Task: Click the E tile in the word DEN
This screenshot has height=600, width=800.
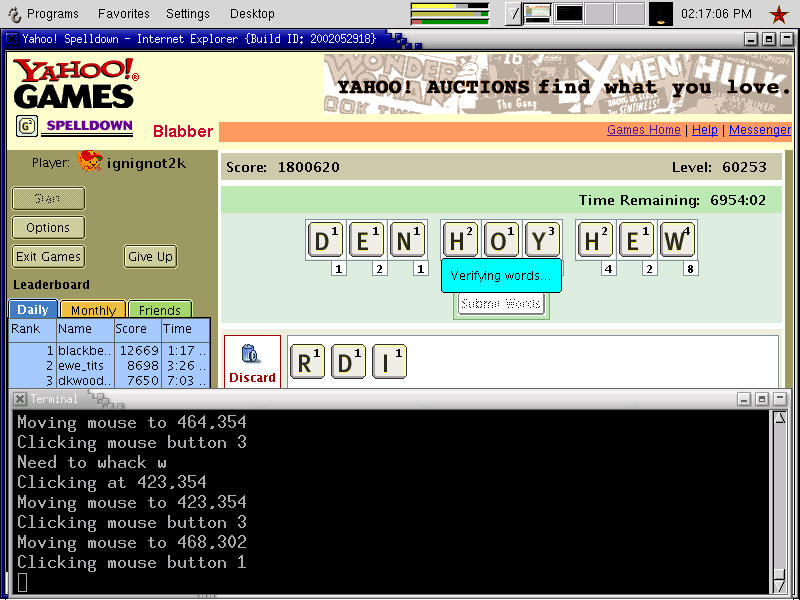Action: point(366,240)
